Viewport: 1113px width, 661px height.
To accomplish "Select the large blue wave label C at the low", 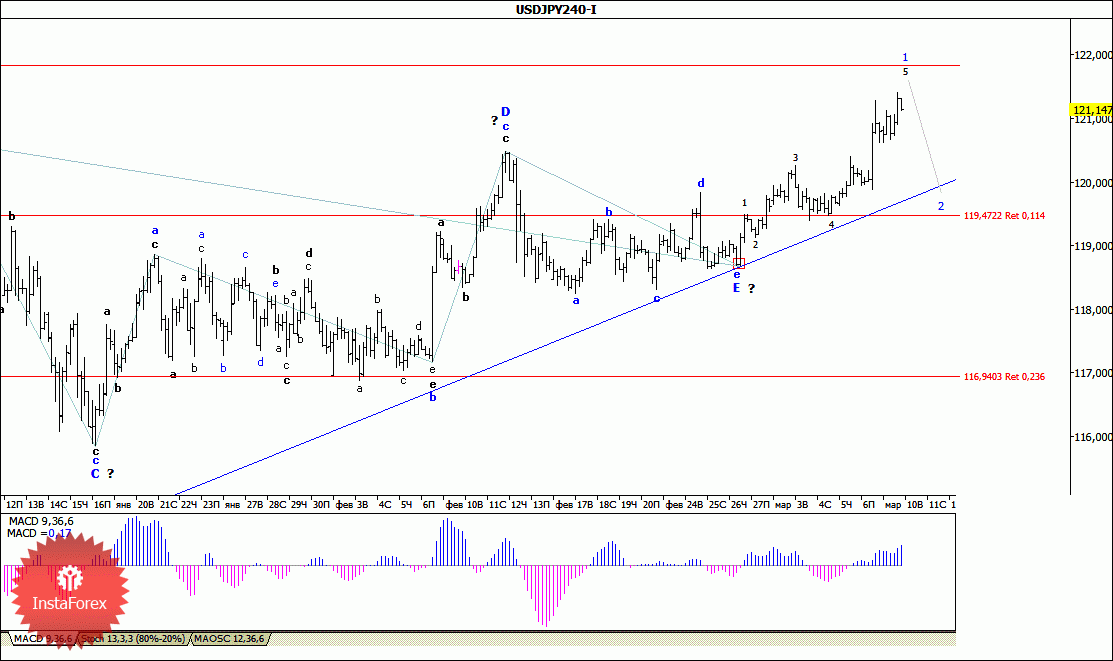I will pos(95,474).
